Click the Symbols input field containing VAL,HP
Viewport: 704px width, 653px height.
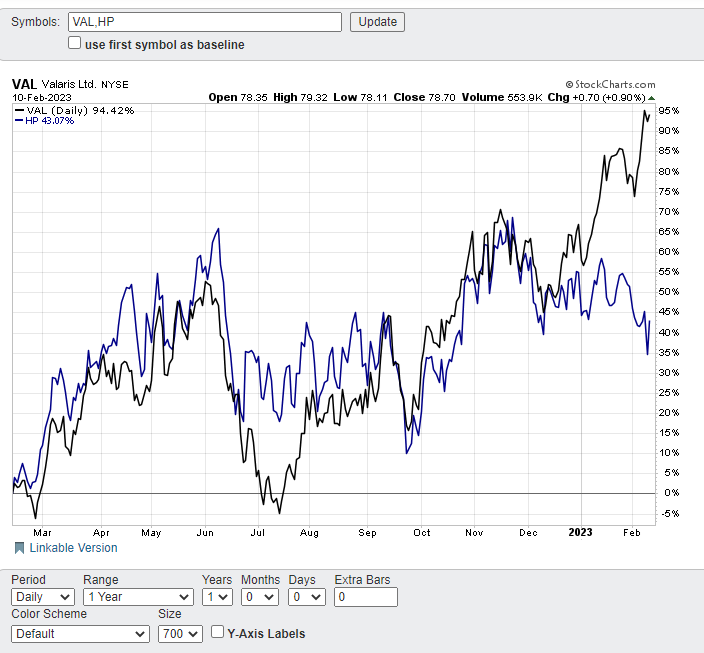205,22
